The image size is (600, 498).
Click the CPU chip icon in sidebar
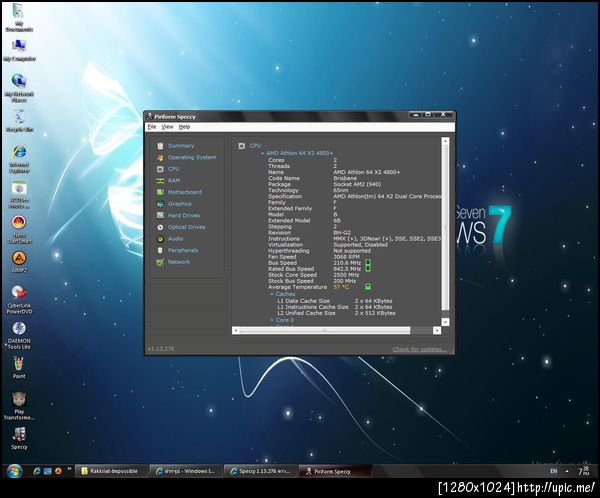point(160,169)
